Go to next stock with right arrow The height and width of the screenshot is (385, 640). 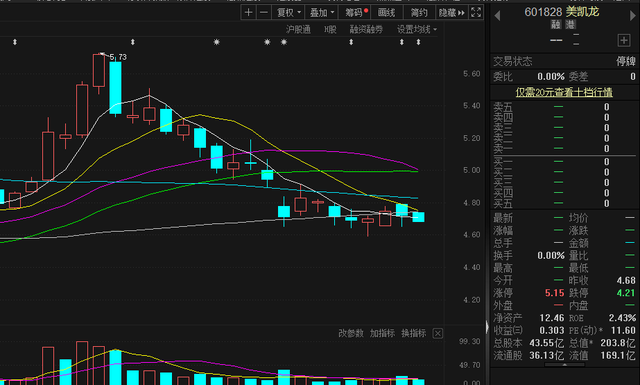click(633, 16)
